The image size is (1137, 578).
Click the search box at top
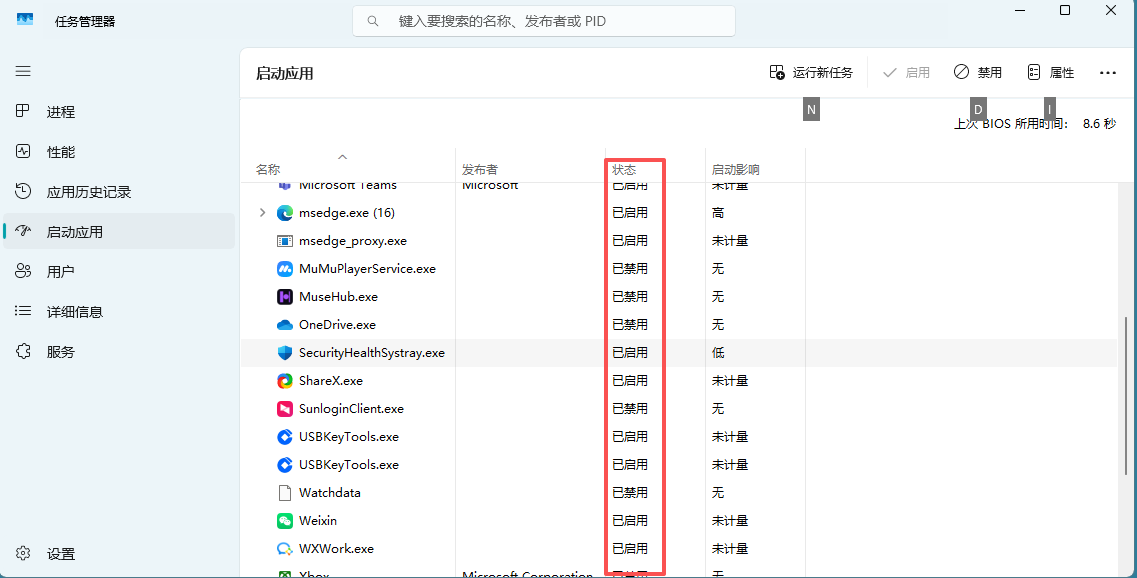pyautogui.click(x=543, y=21)
